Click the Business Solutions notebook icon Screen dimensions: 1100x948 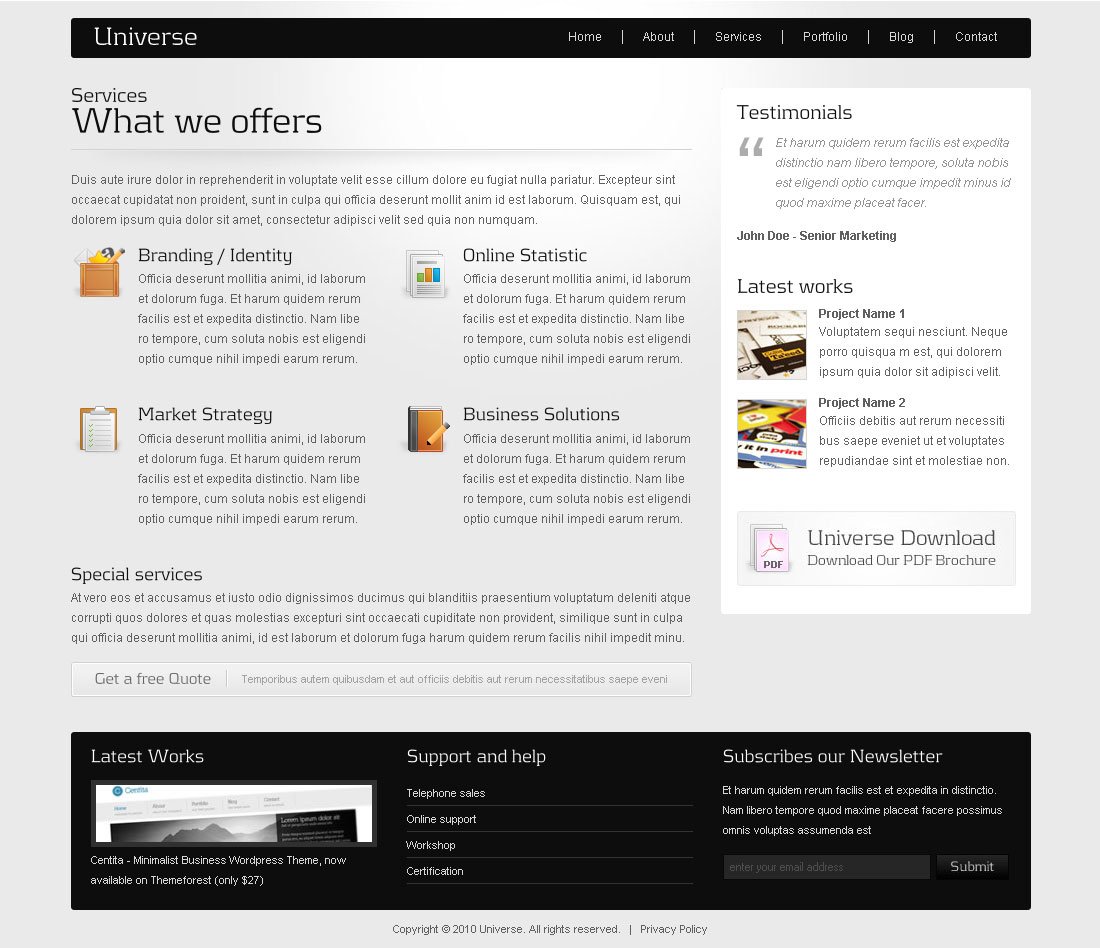[x=427, y=429]
